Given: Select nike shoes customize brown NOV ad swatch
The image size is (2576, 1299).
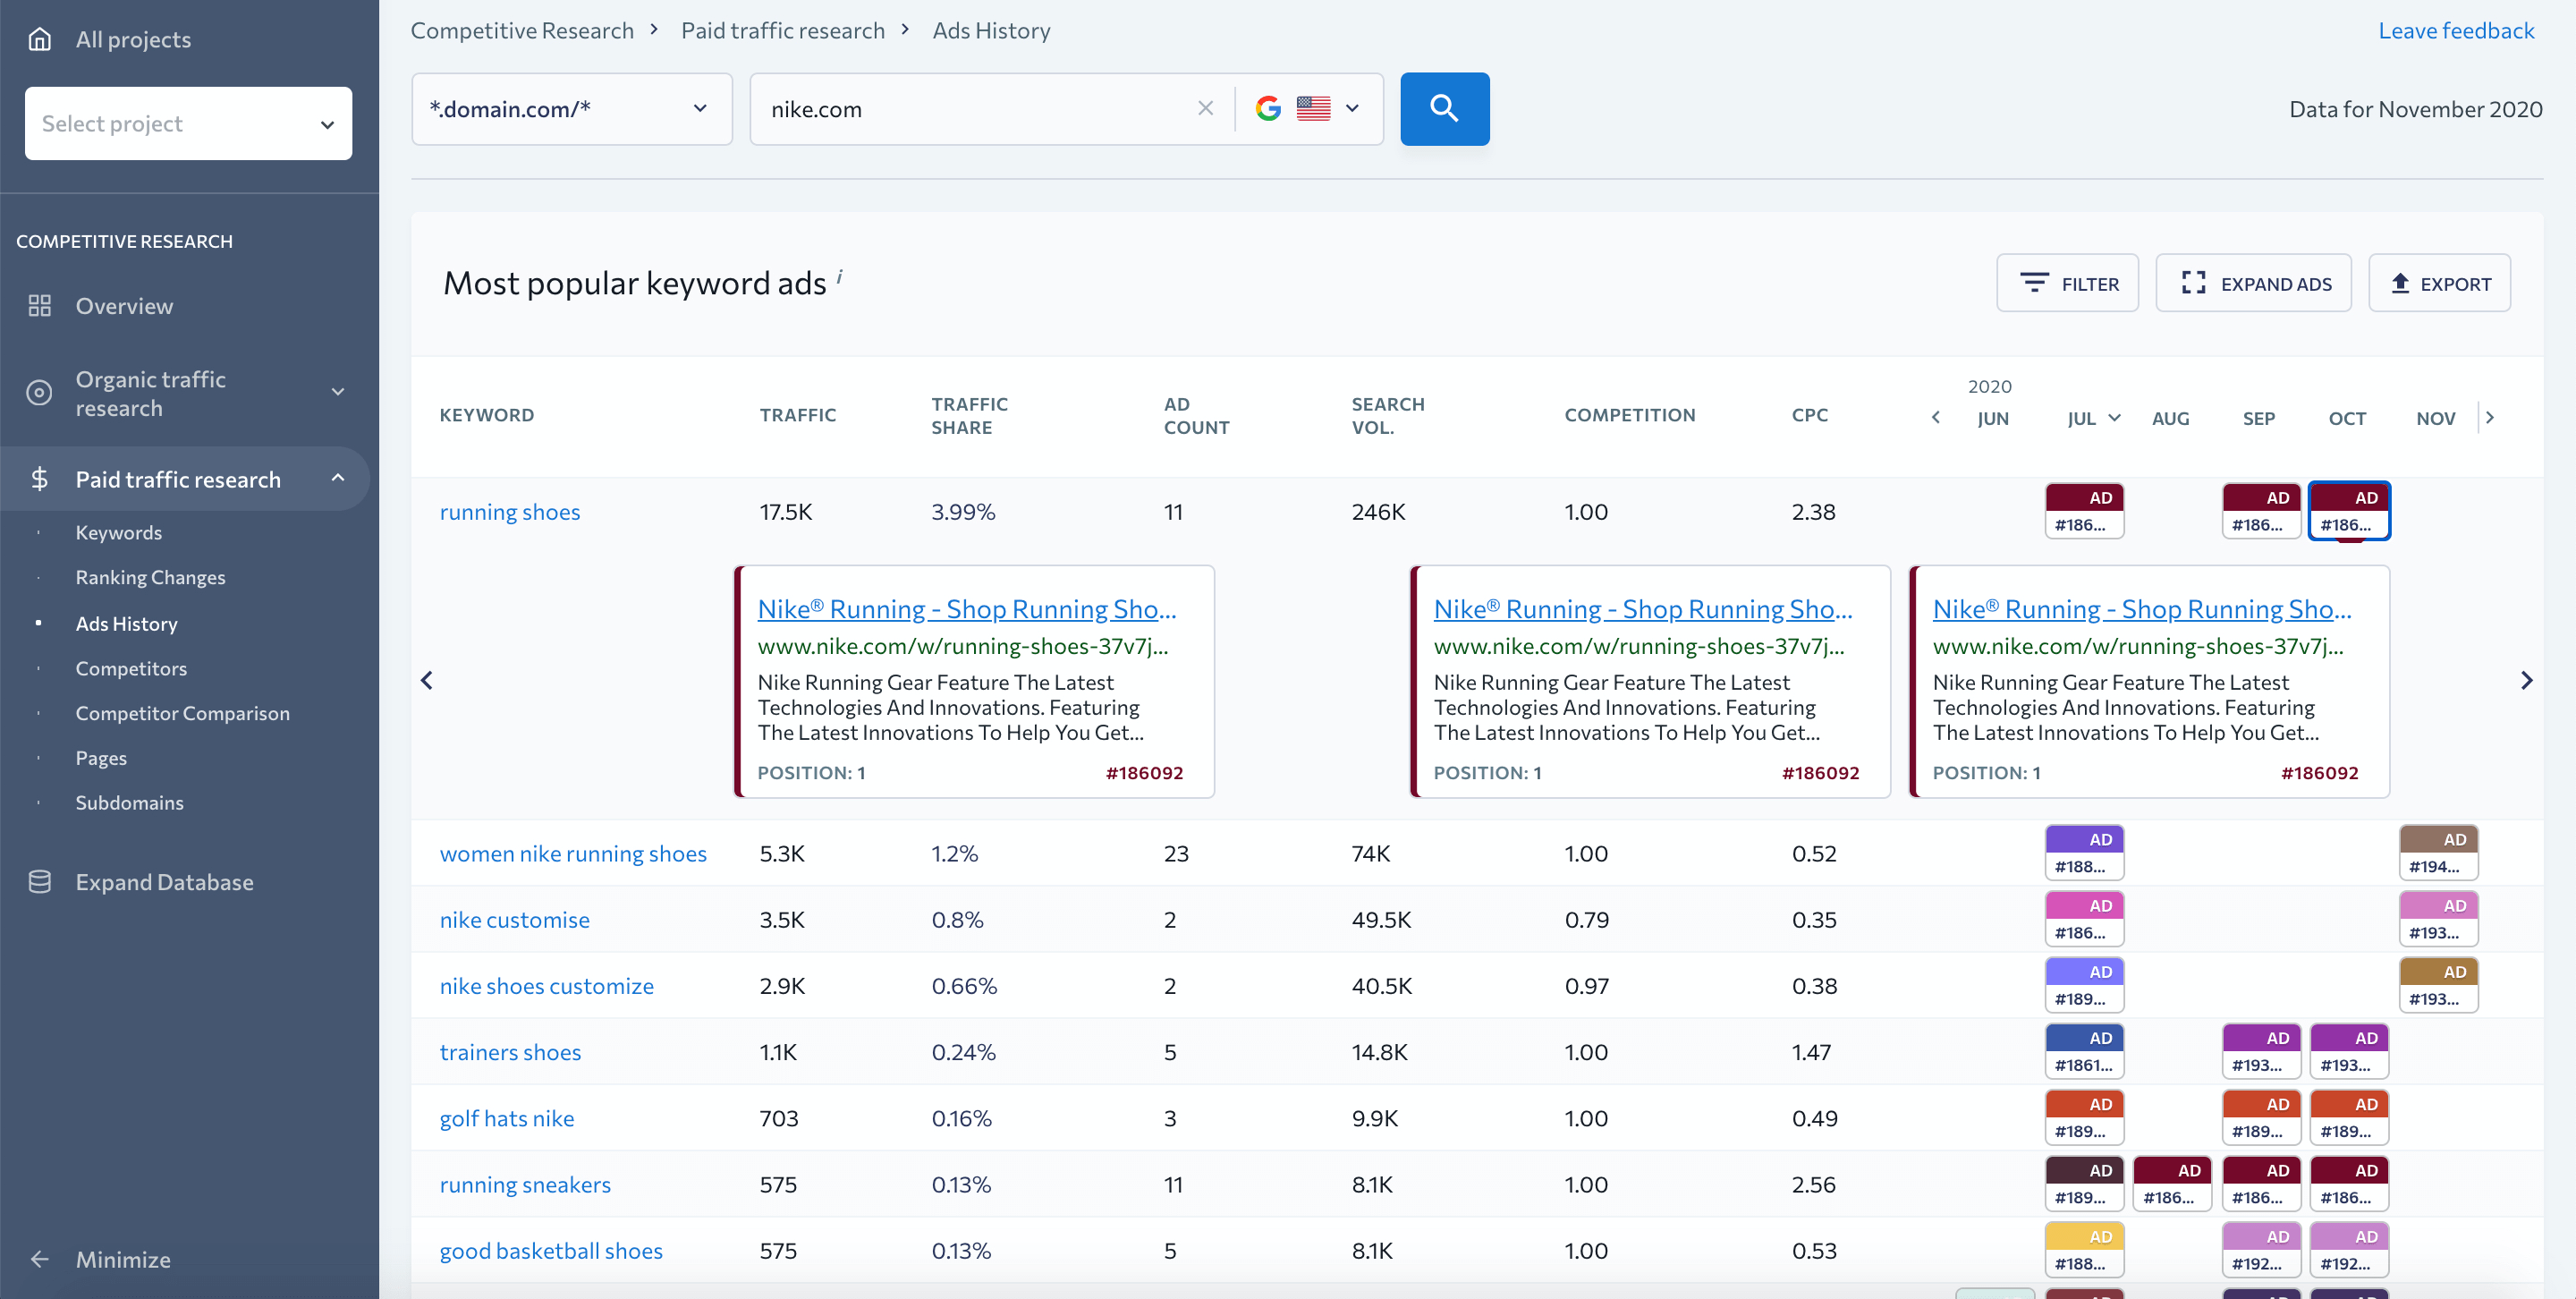Looking at the screenshot, I should point(2438,985).
